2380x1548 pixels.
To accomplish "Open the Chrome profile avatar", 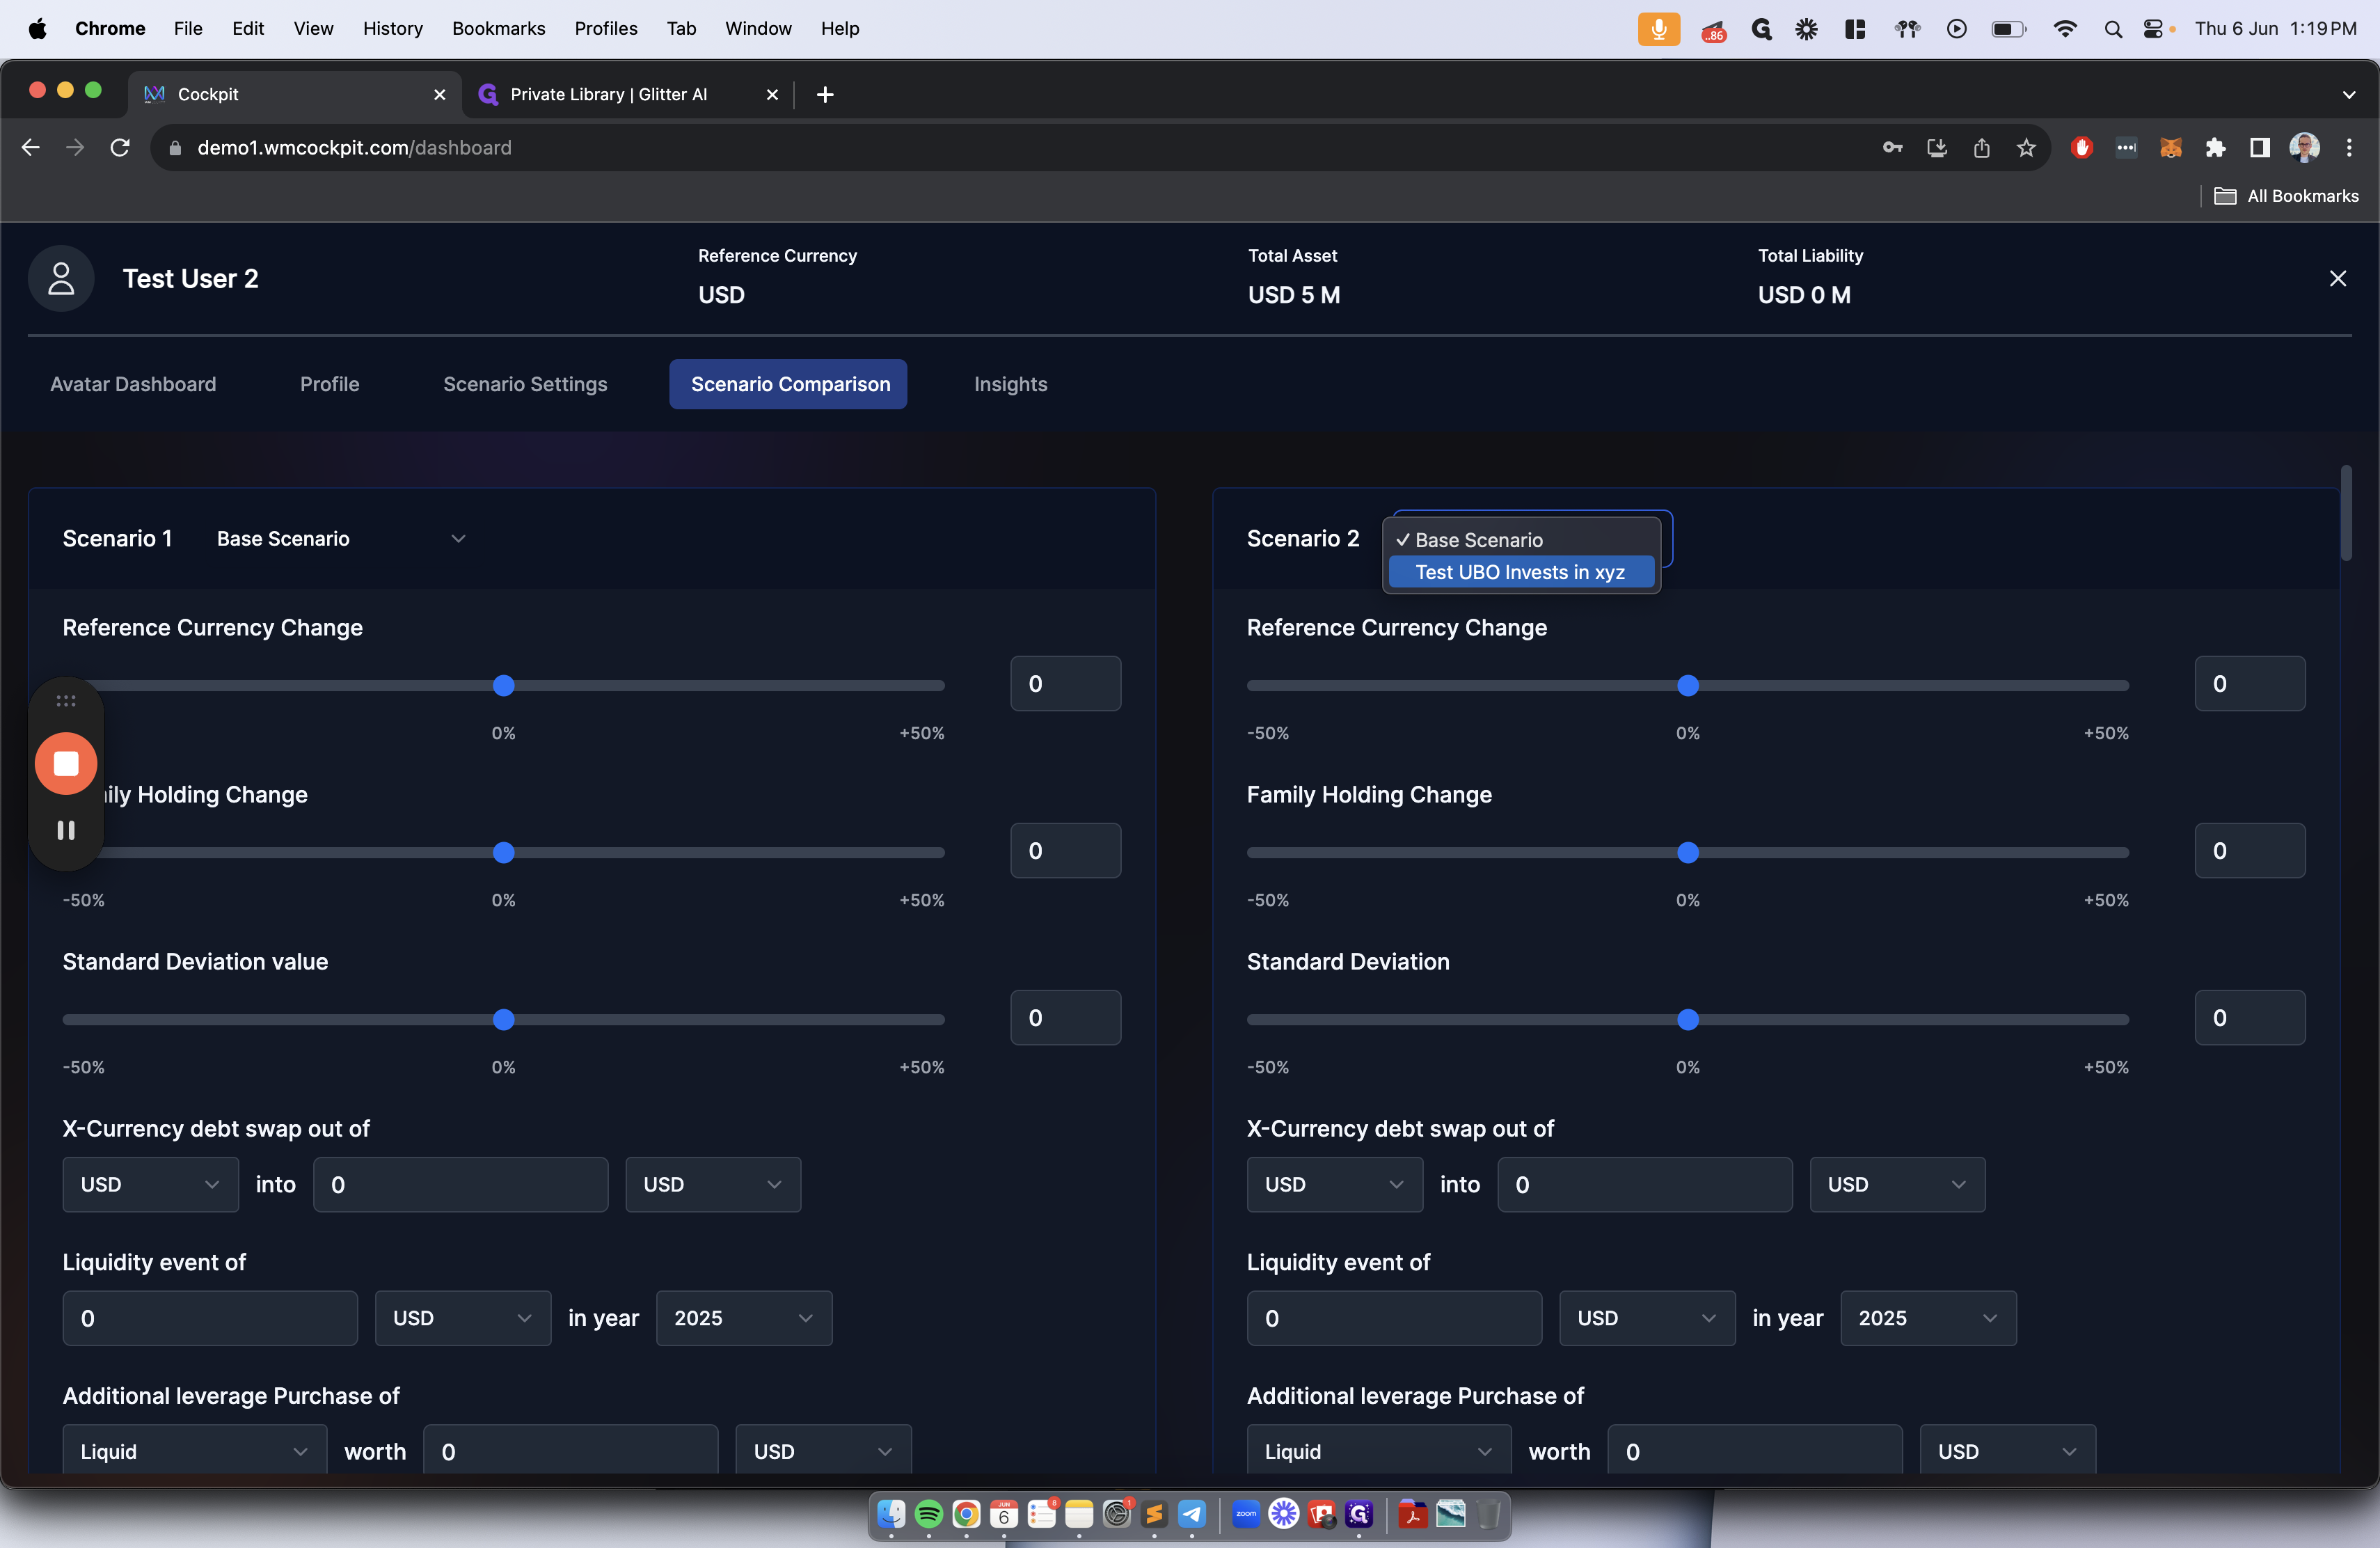I will tap(2304, 148).
